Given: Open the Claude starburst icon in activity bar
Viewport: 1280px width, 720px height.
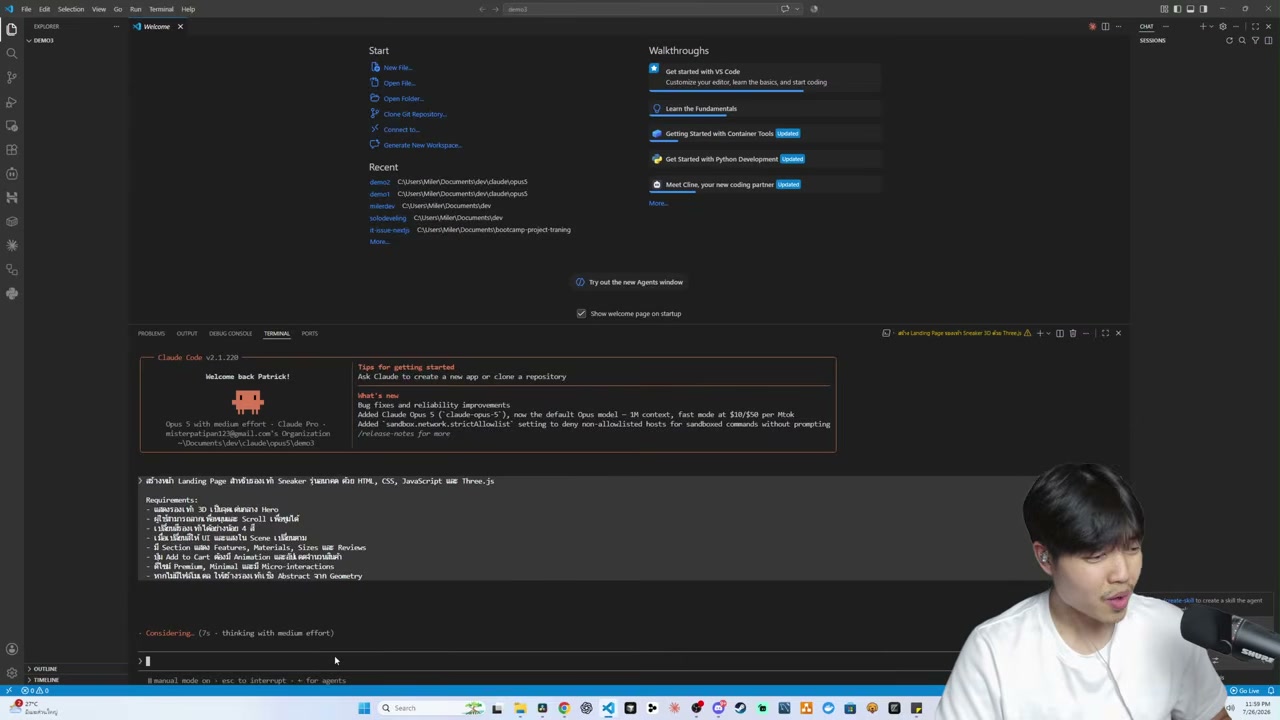Looking at the screenshot, I should pyautogui.click(x=12, y=245).
